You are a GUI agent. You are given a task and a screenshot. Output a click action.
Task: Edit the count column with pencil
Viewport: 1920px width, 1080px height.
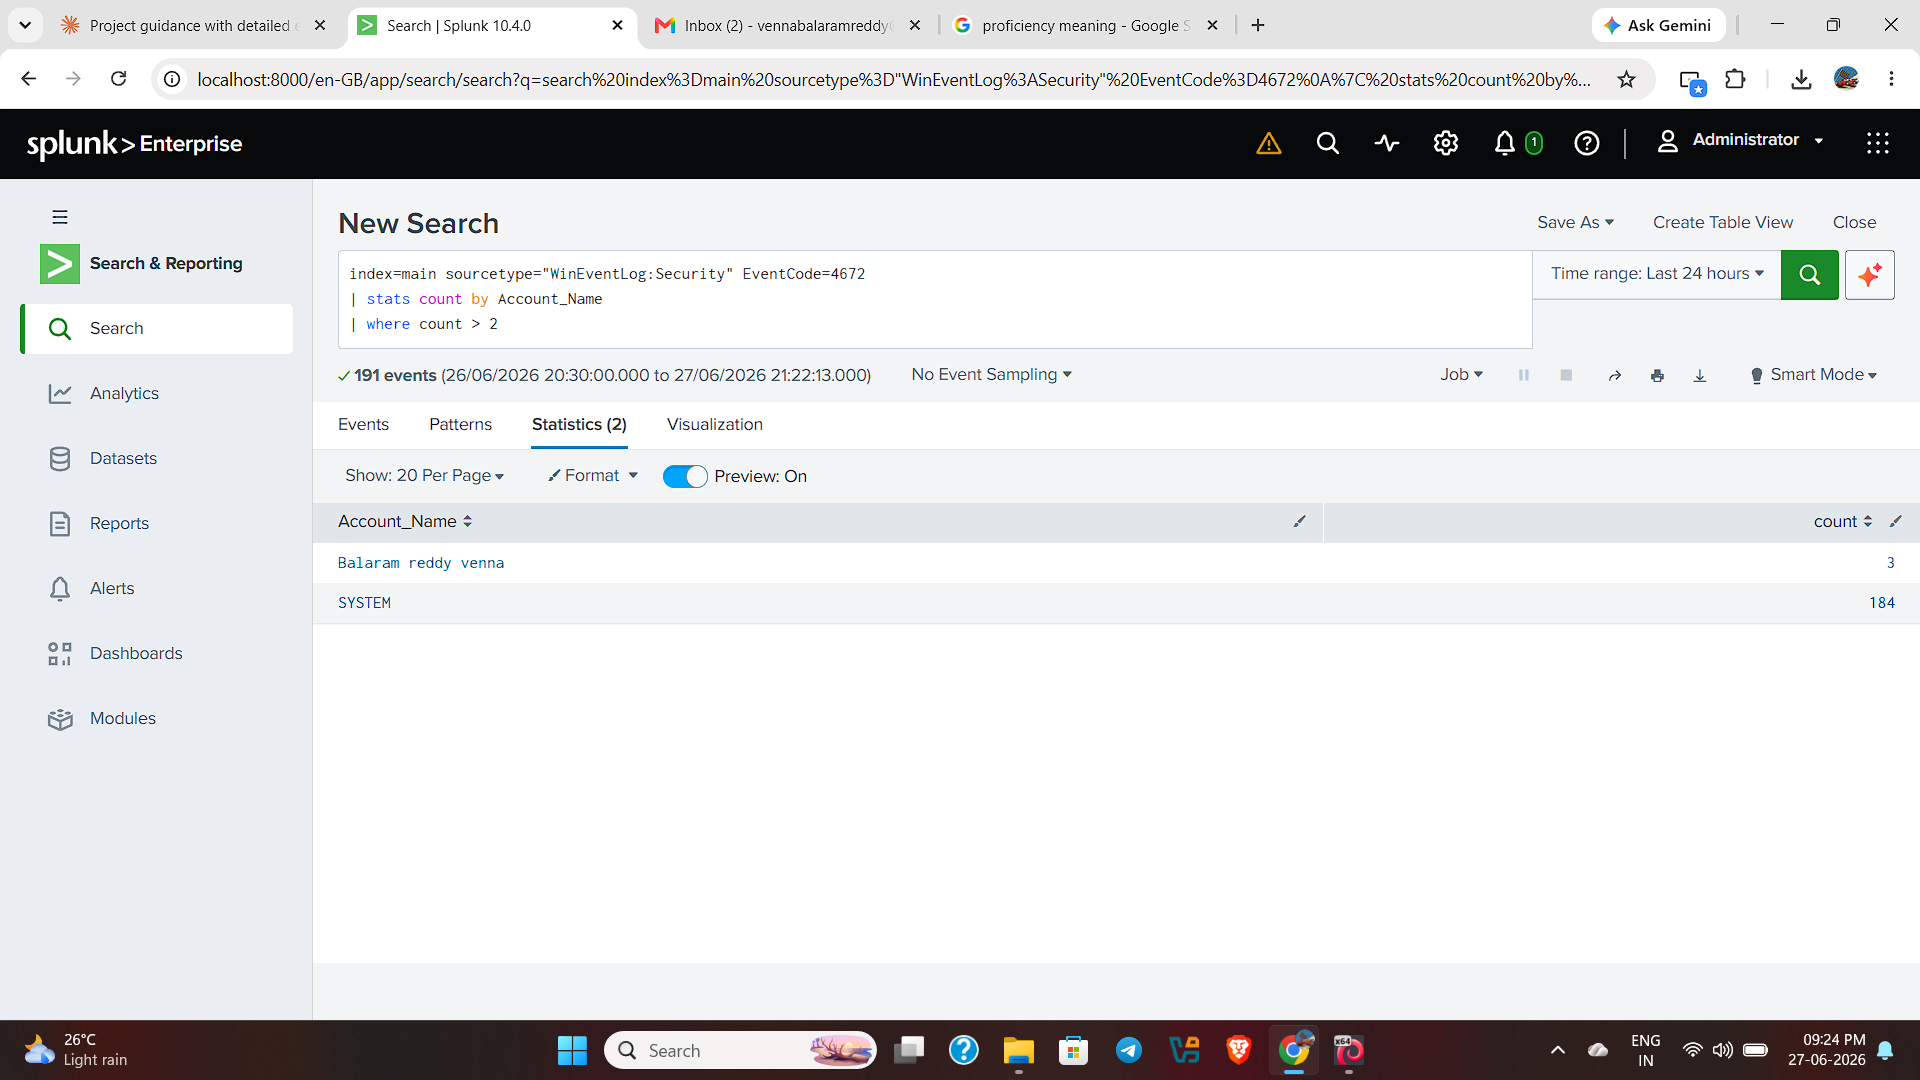pyautogui.click(x=1895, y=521)
